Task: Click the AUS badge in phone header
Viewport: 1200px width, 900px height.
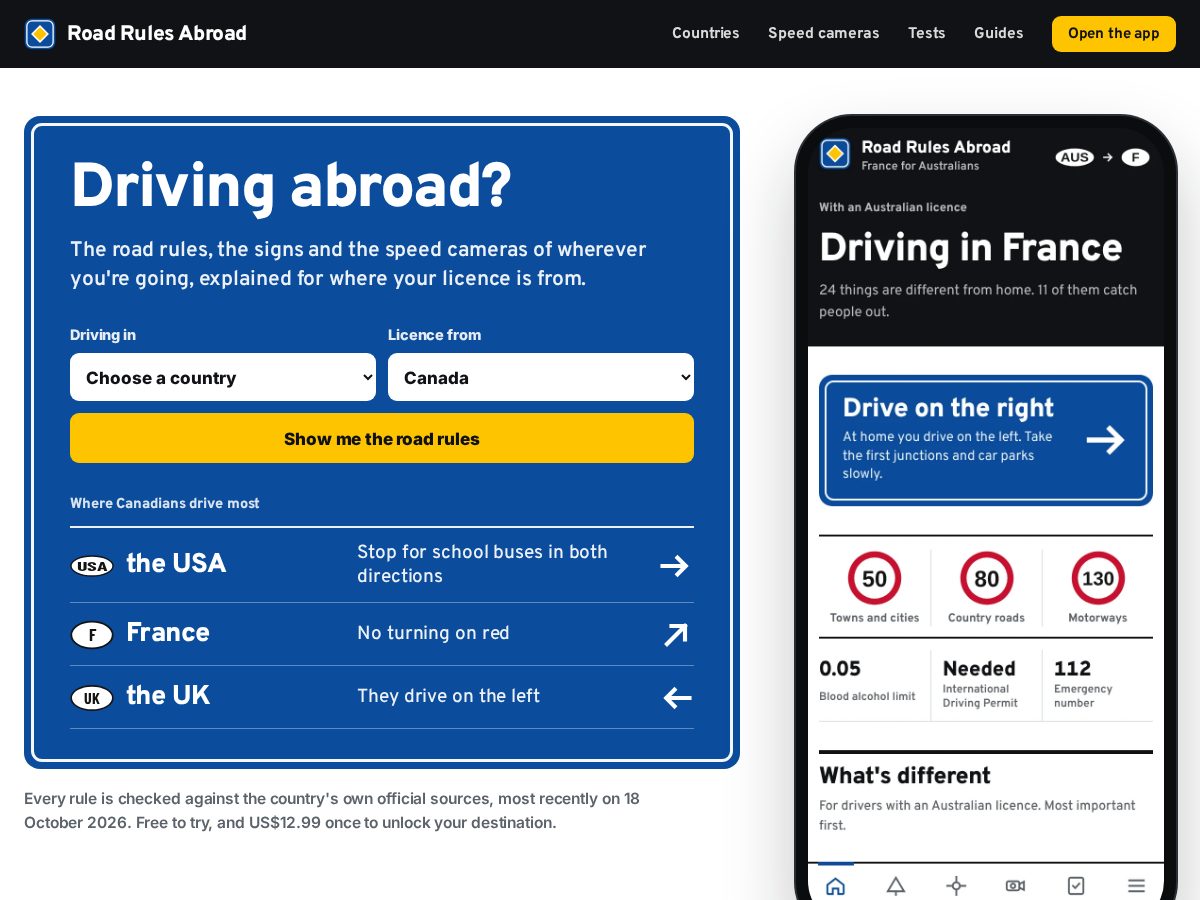Action: click(x=1075, y=157)
